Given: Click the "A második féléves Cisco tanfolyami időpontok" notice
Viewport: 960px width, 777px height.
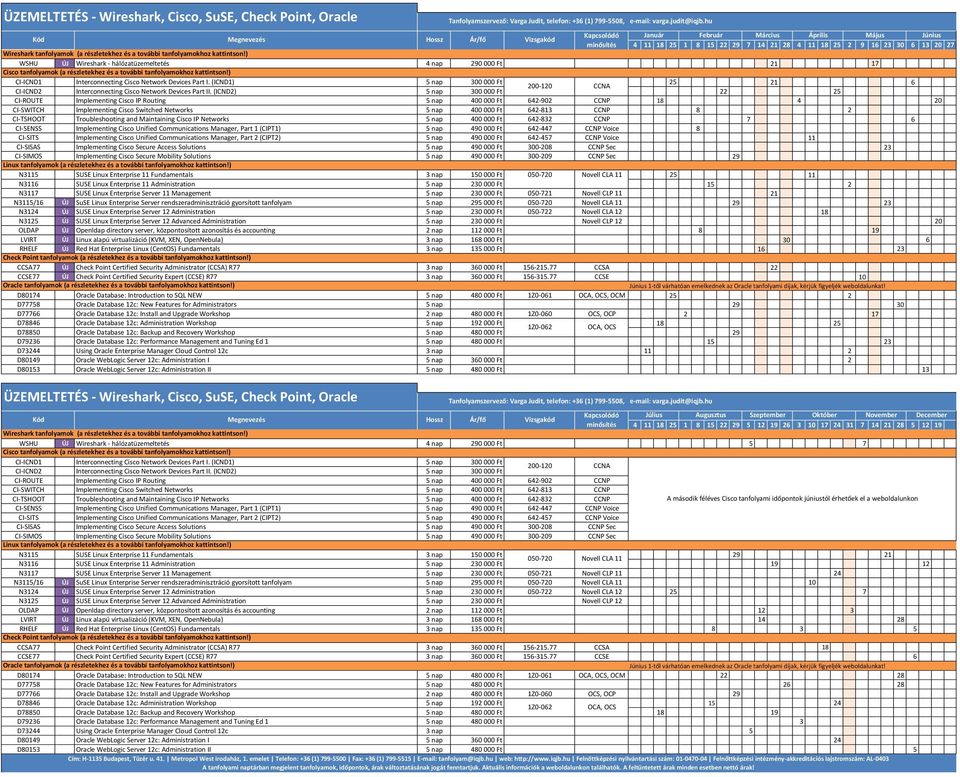Looking at the screenshot, I should (792, 498).
